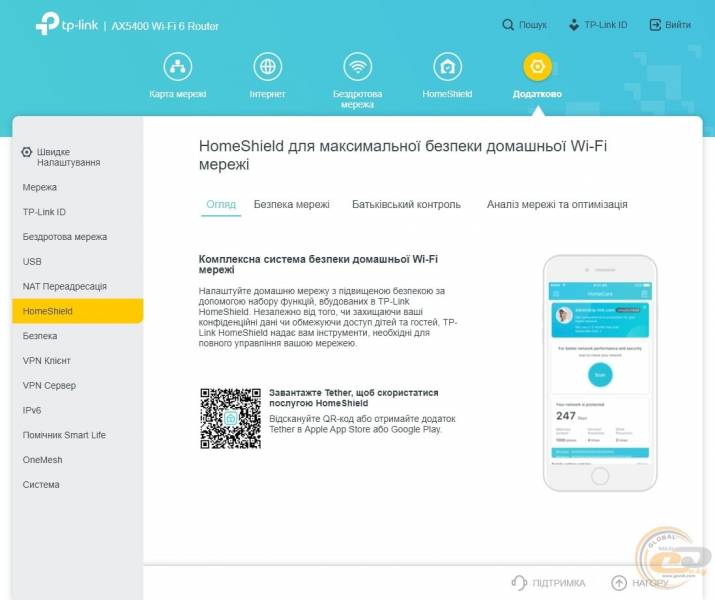Image resolution: width=715 pixels, height=600 pixels.
Task: Click the Нагору up-arrow icon
Action: click(x=619, y=582)
